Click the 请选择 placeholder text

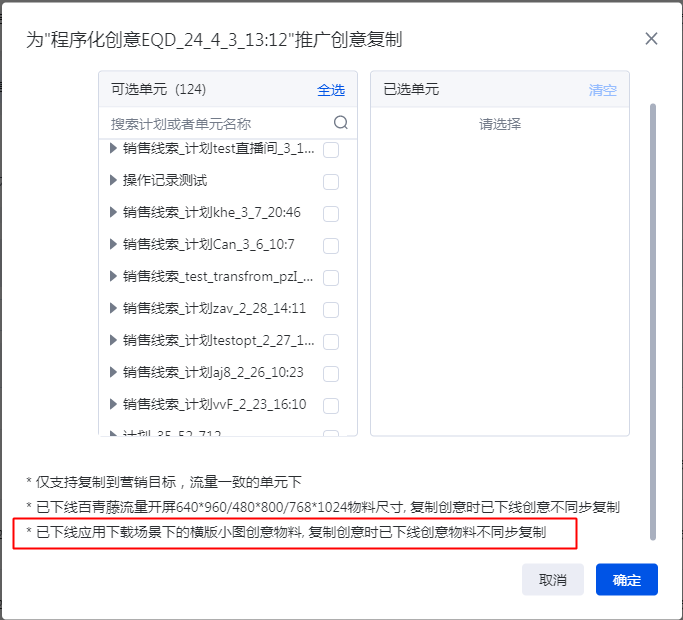[x=500, y=124]
